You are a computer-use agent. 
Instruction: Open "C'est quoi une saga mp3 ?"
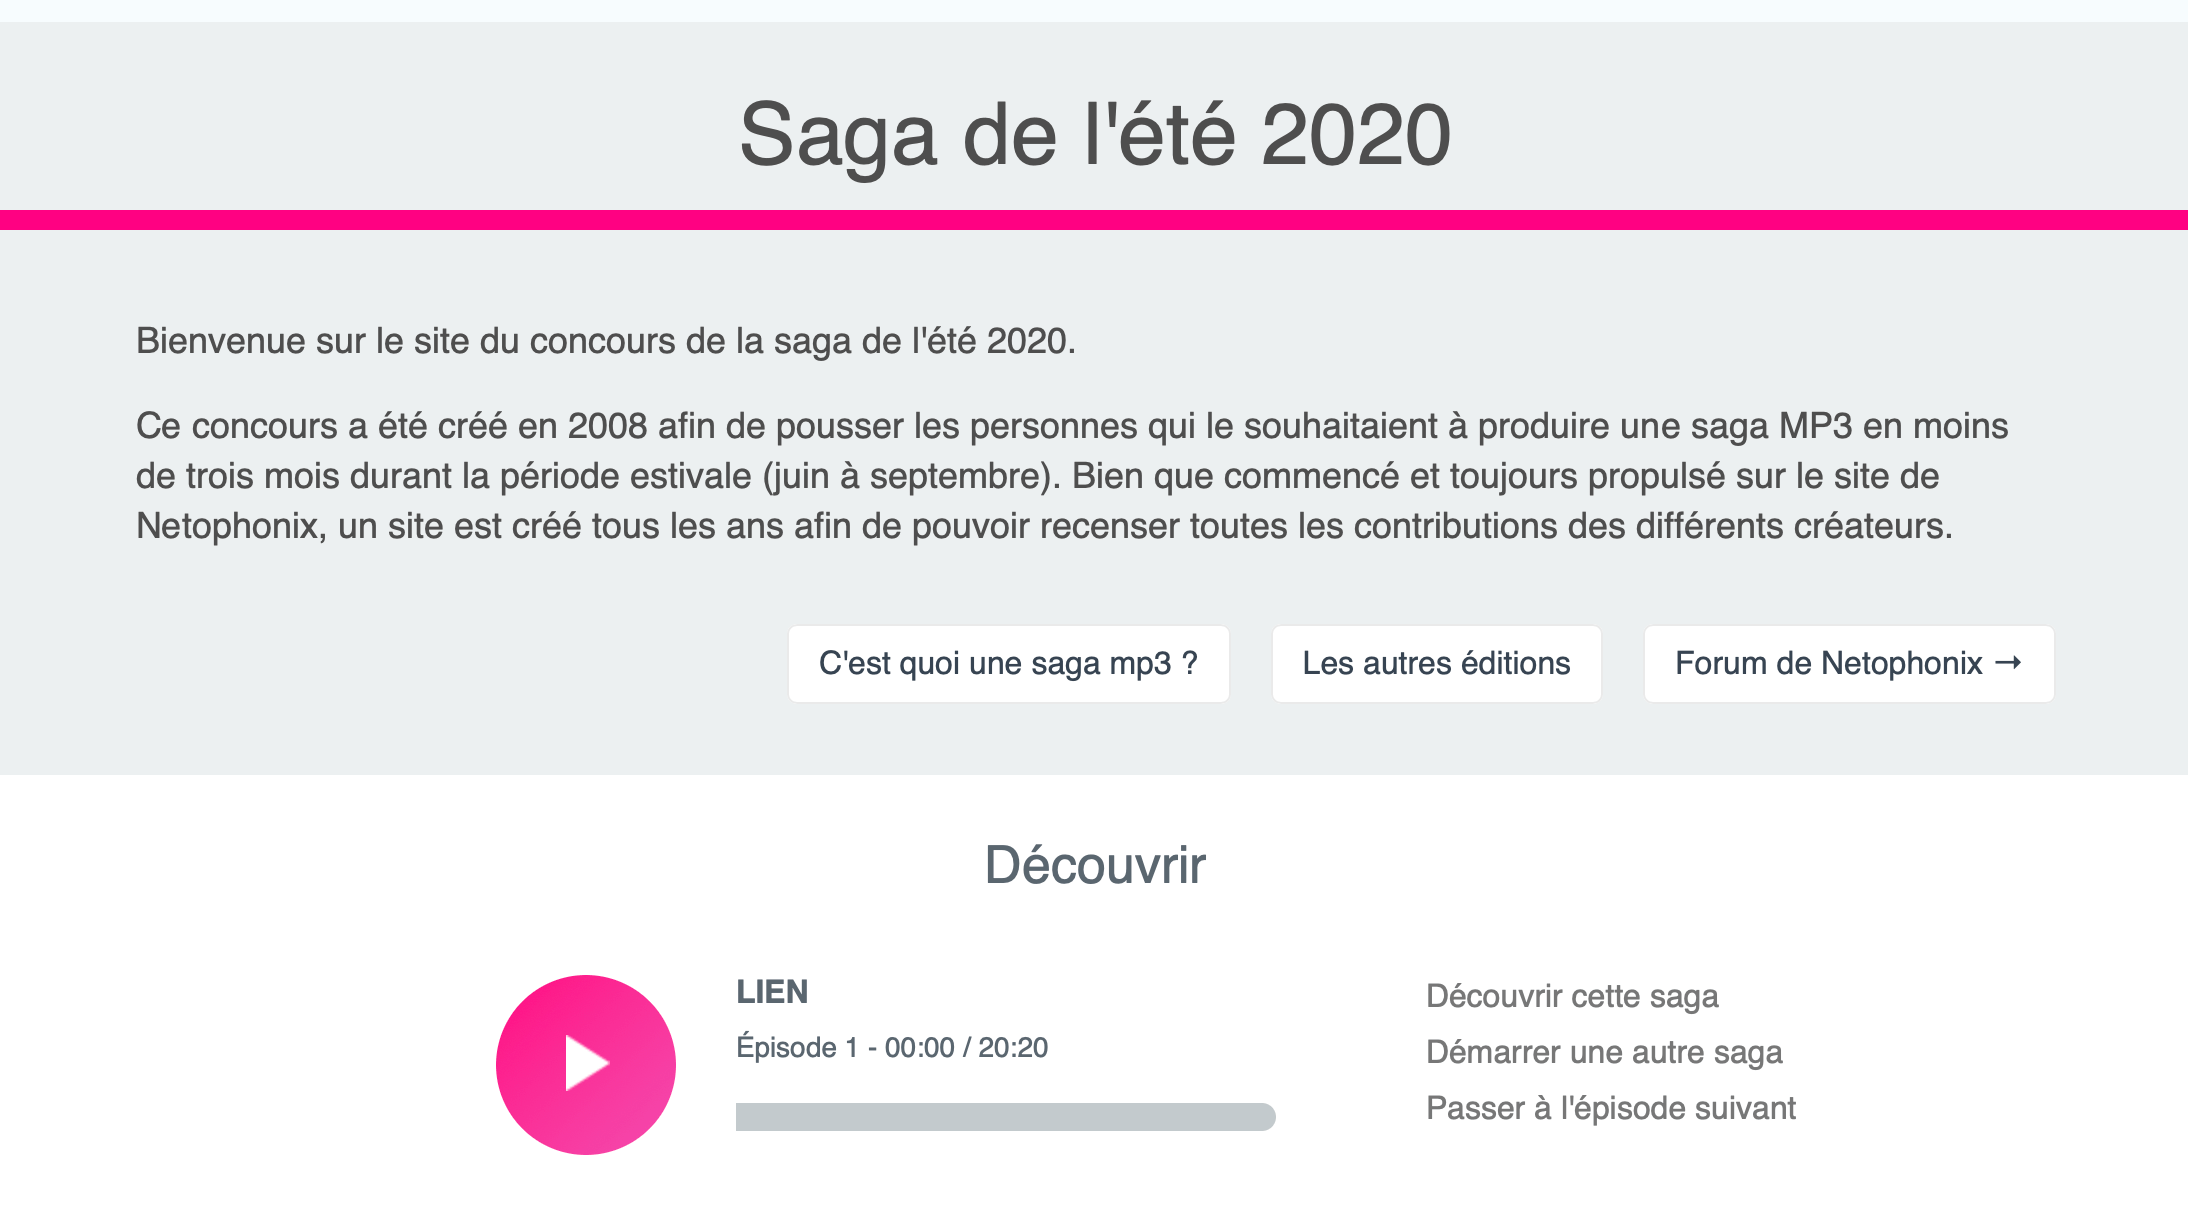tap(1008, 664)
